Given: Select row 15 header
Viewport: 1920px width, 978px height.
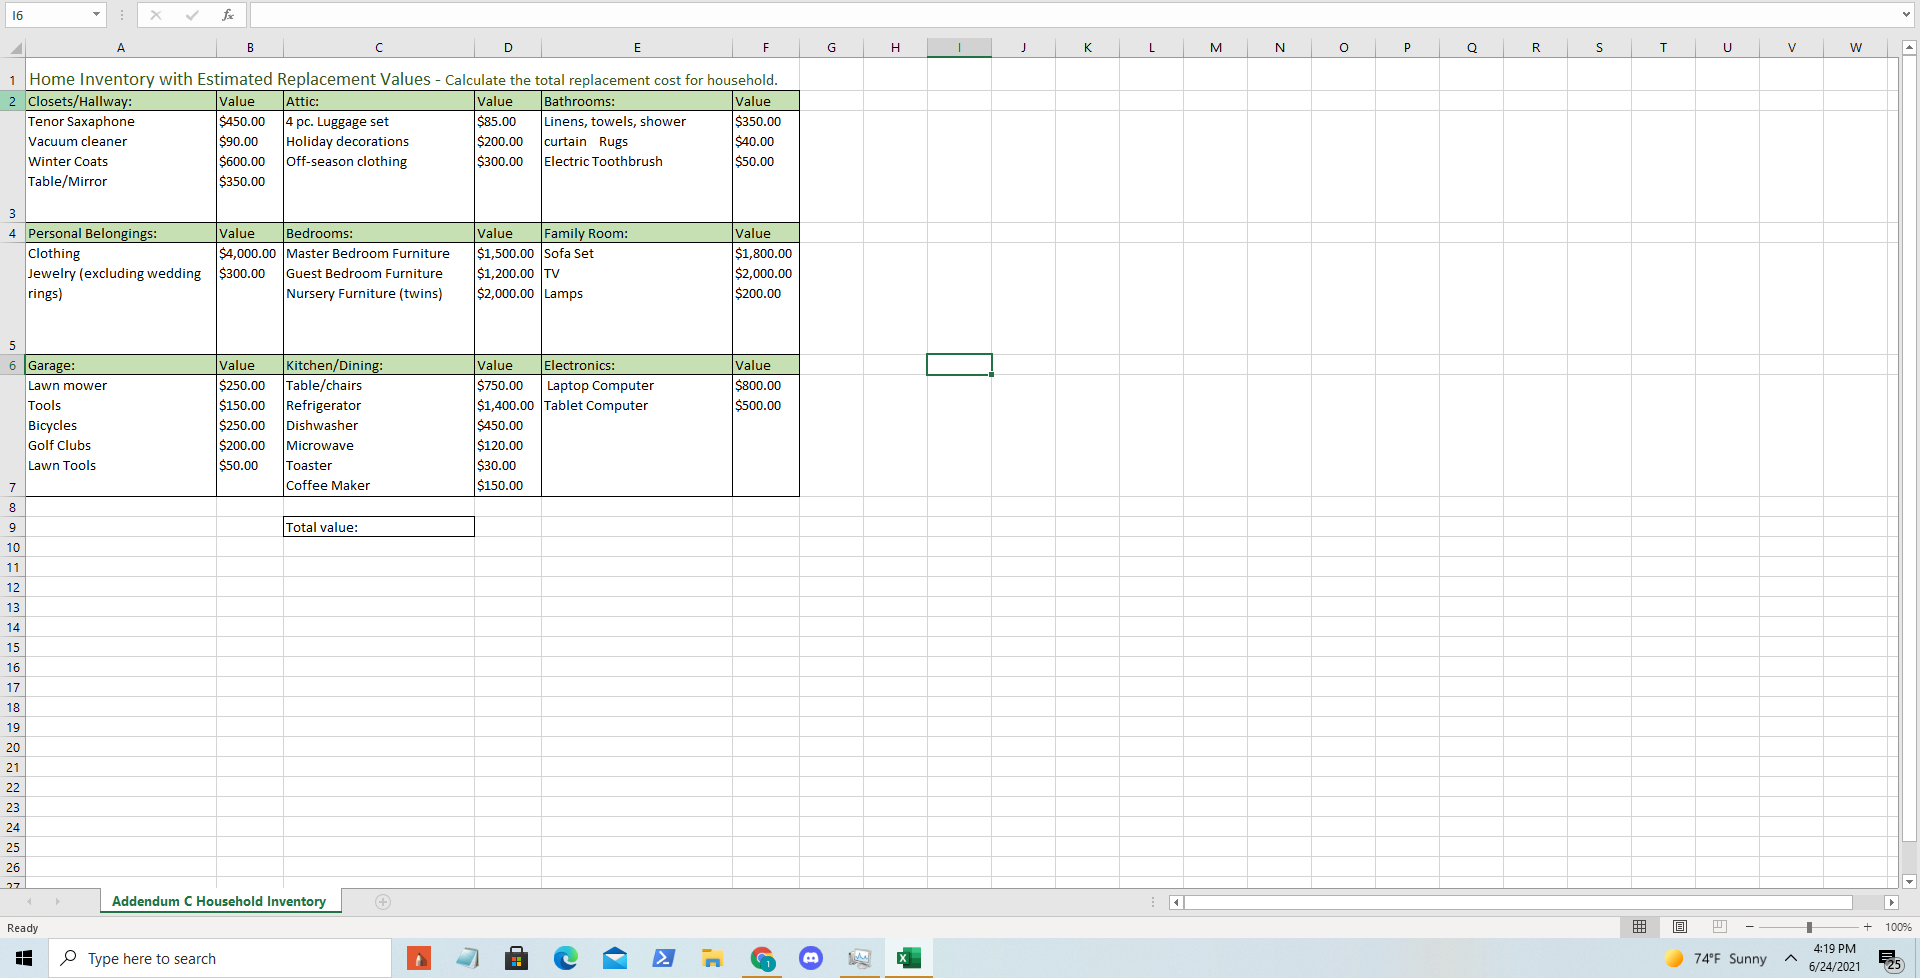Looking at the screenshot, I should (12, 647).
